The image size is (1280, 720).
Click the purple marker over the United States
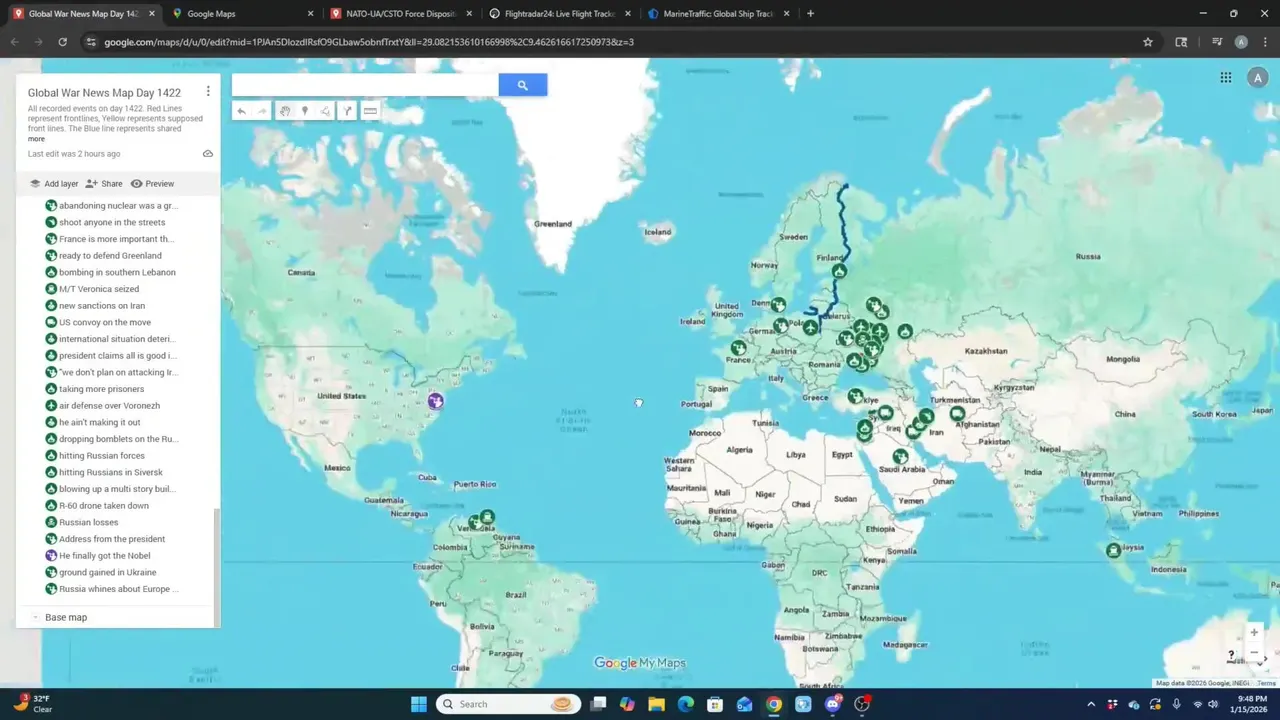tap(435, 401)
